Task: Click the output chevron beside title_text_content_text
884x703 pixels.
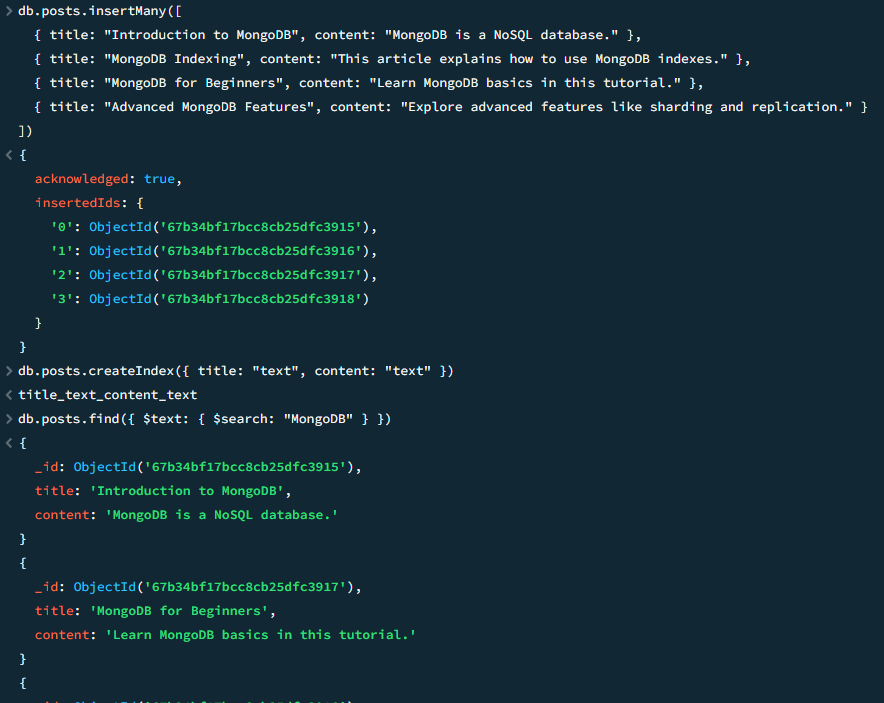Action: point(9,395)
